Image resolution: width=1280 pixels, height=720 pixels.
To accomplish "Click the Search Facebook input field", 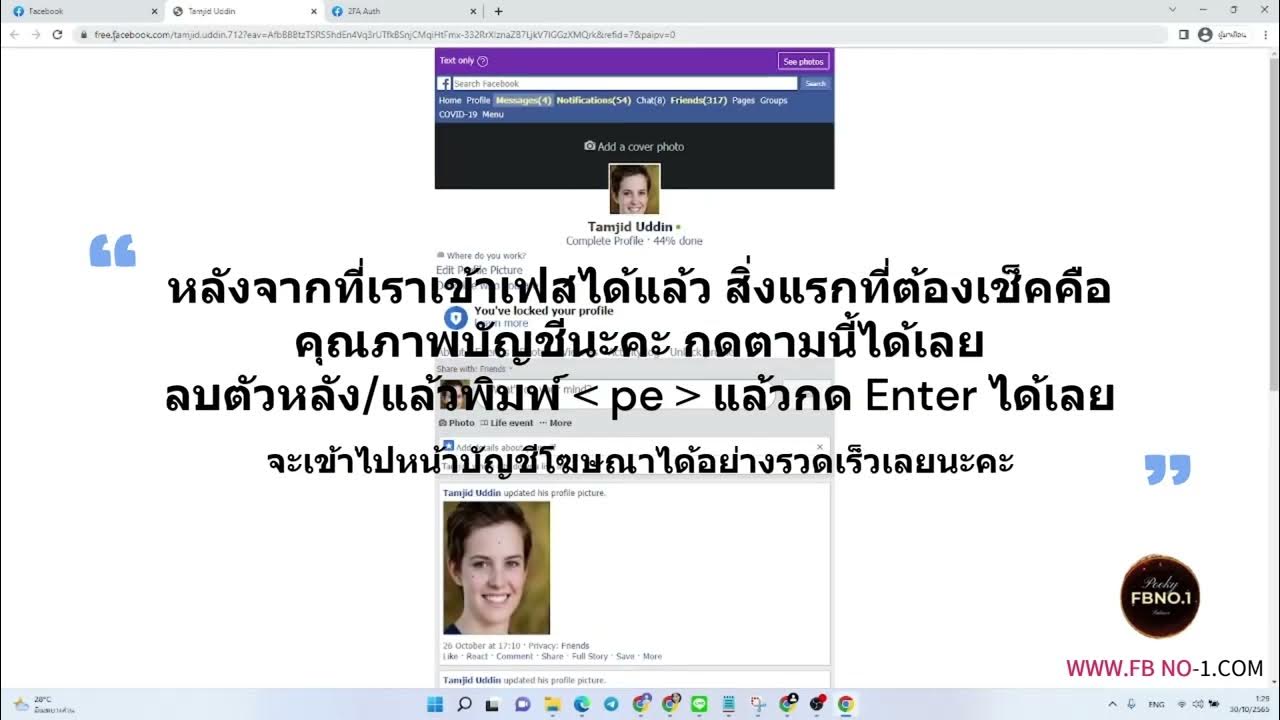I will point(625,84).
